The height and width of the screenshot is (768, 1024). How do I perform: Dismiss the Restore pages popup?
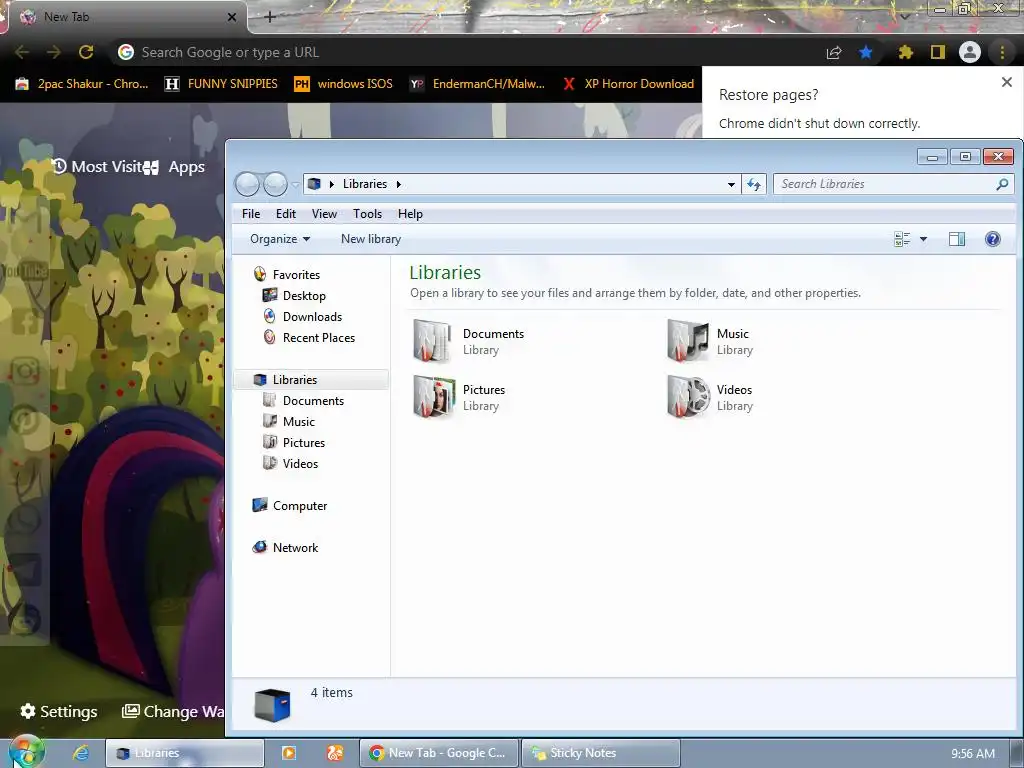[x=1006, y=82]
